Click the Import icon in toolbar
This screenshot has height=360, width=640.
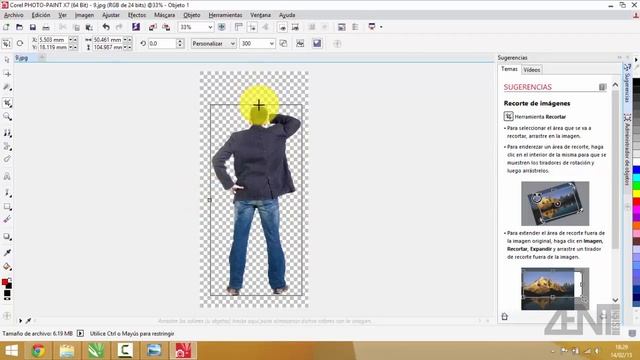coord(153,27)
